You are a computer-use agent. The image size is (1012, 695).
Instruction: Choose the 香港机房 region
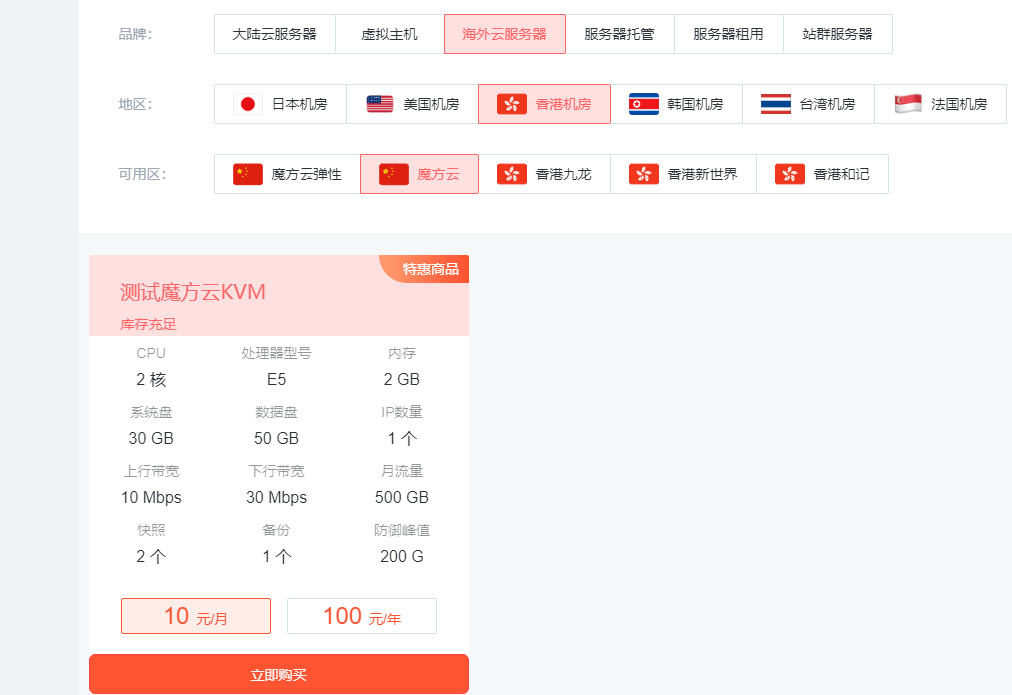544,104
